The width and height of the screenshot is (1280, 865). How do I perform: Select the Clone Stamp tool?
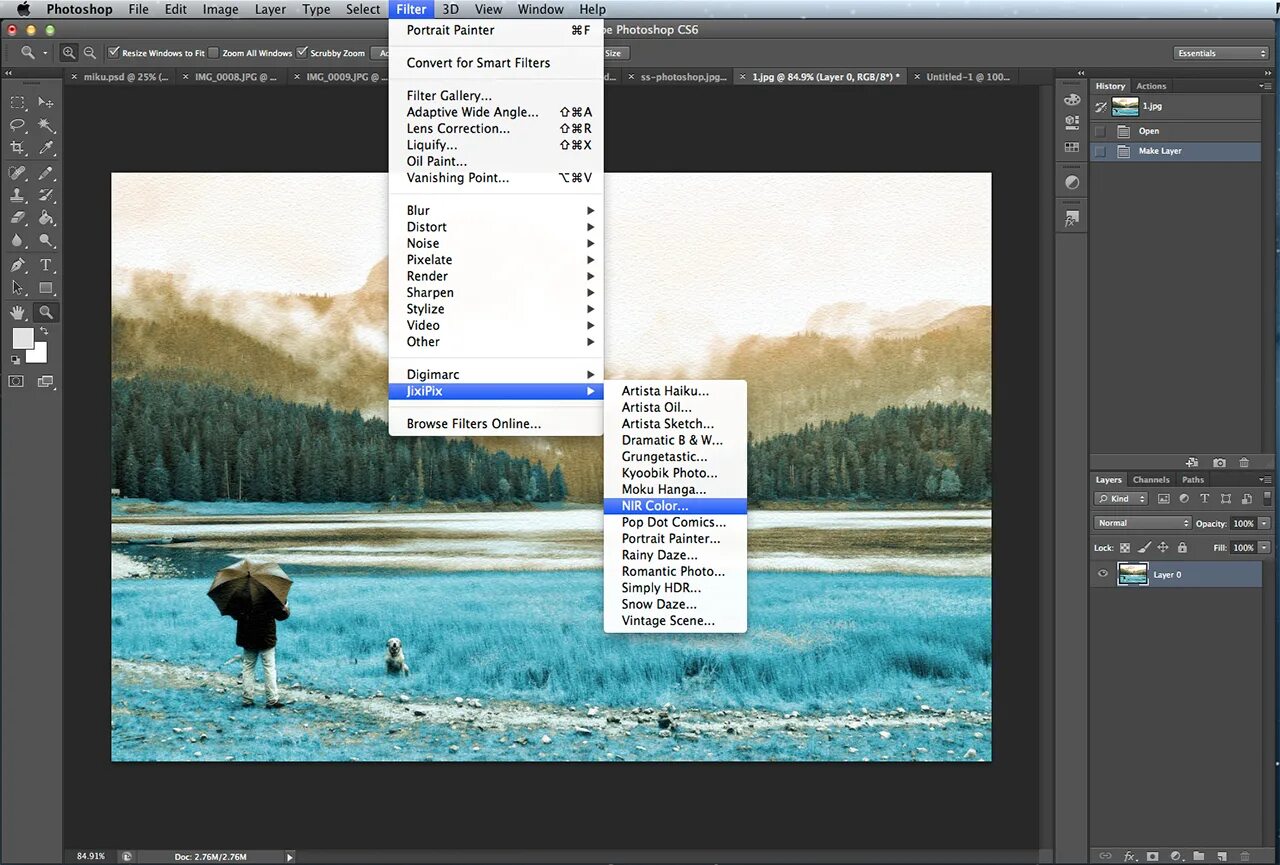[x=18, y=196]
